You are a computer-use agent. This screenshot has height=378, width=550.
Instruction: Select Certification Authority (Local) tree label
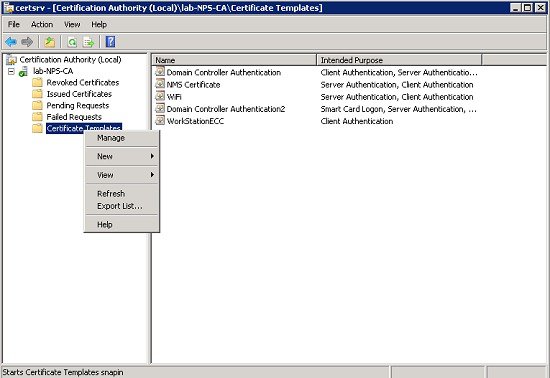70,60
